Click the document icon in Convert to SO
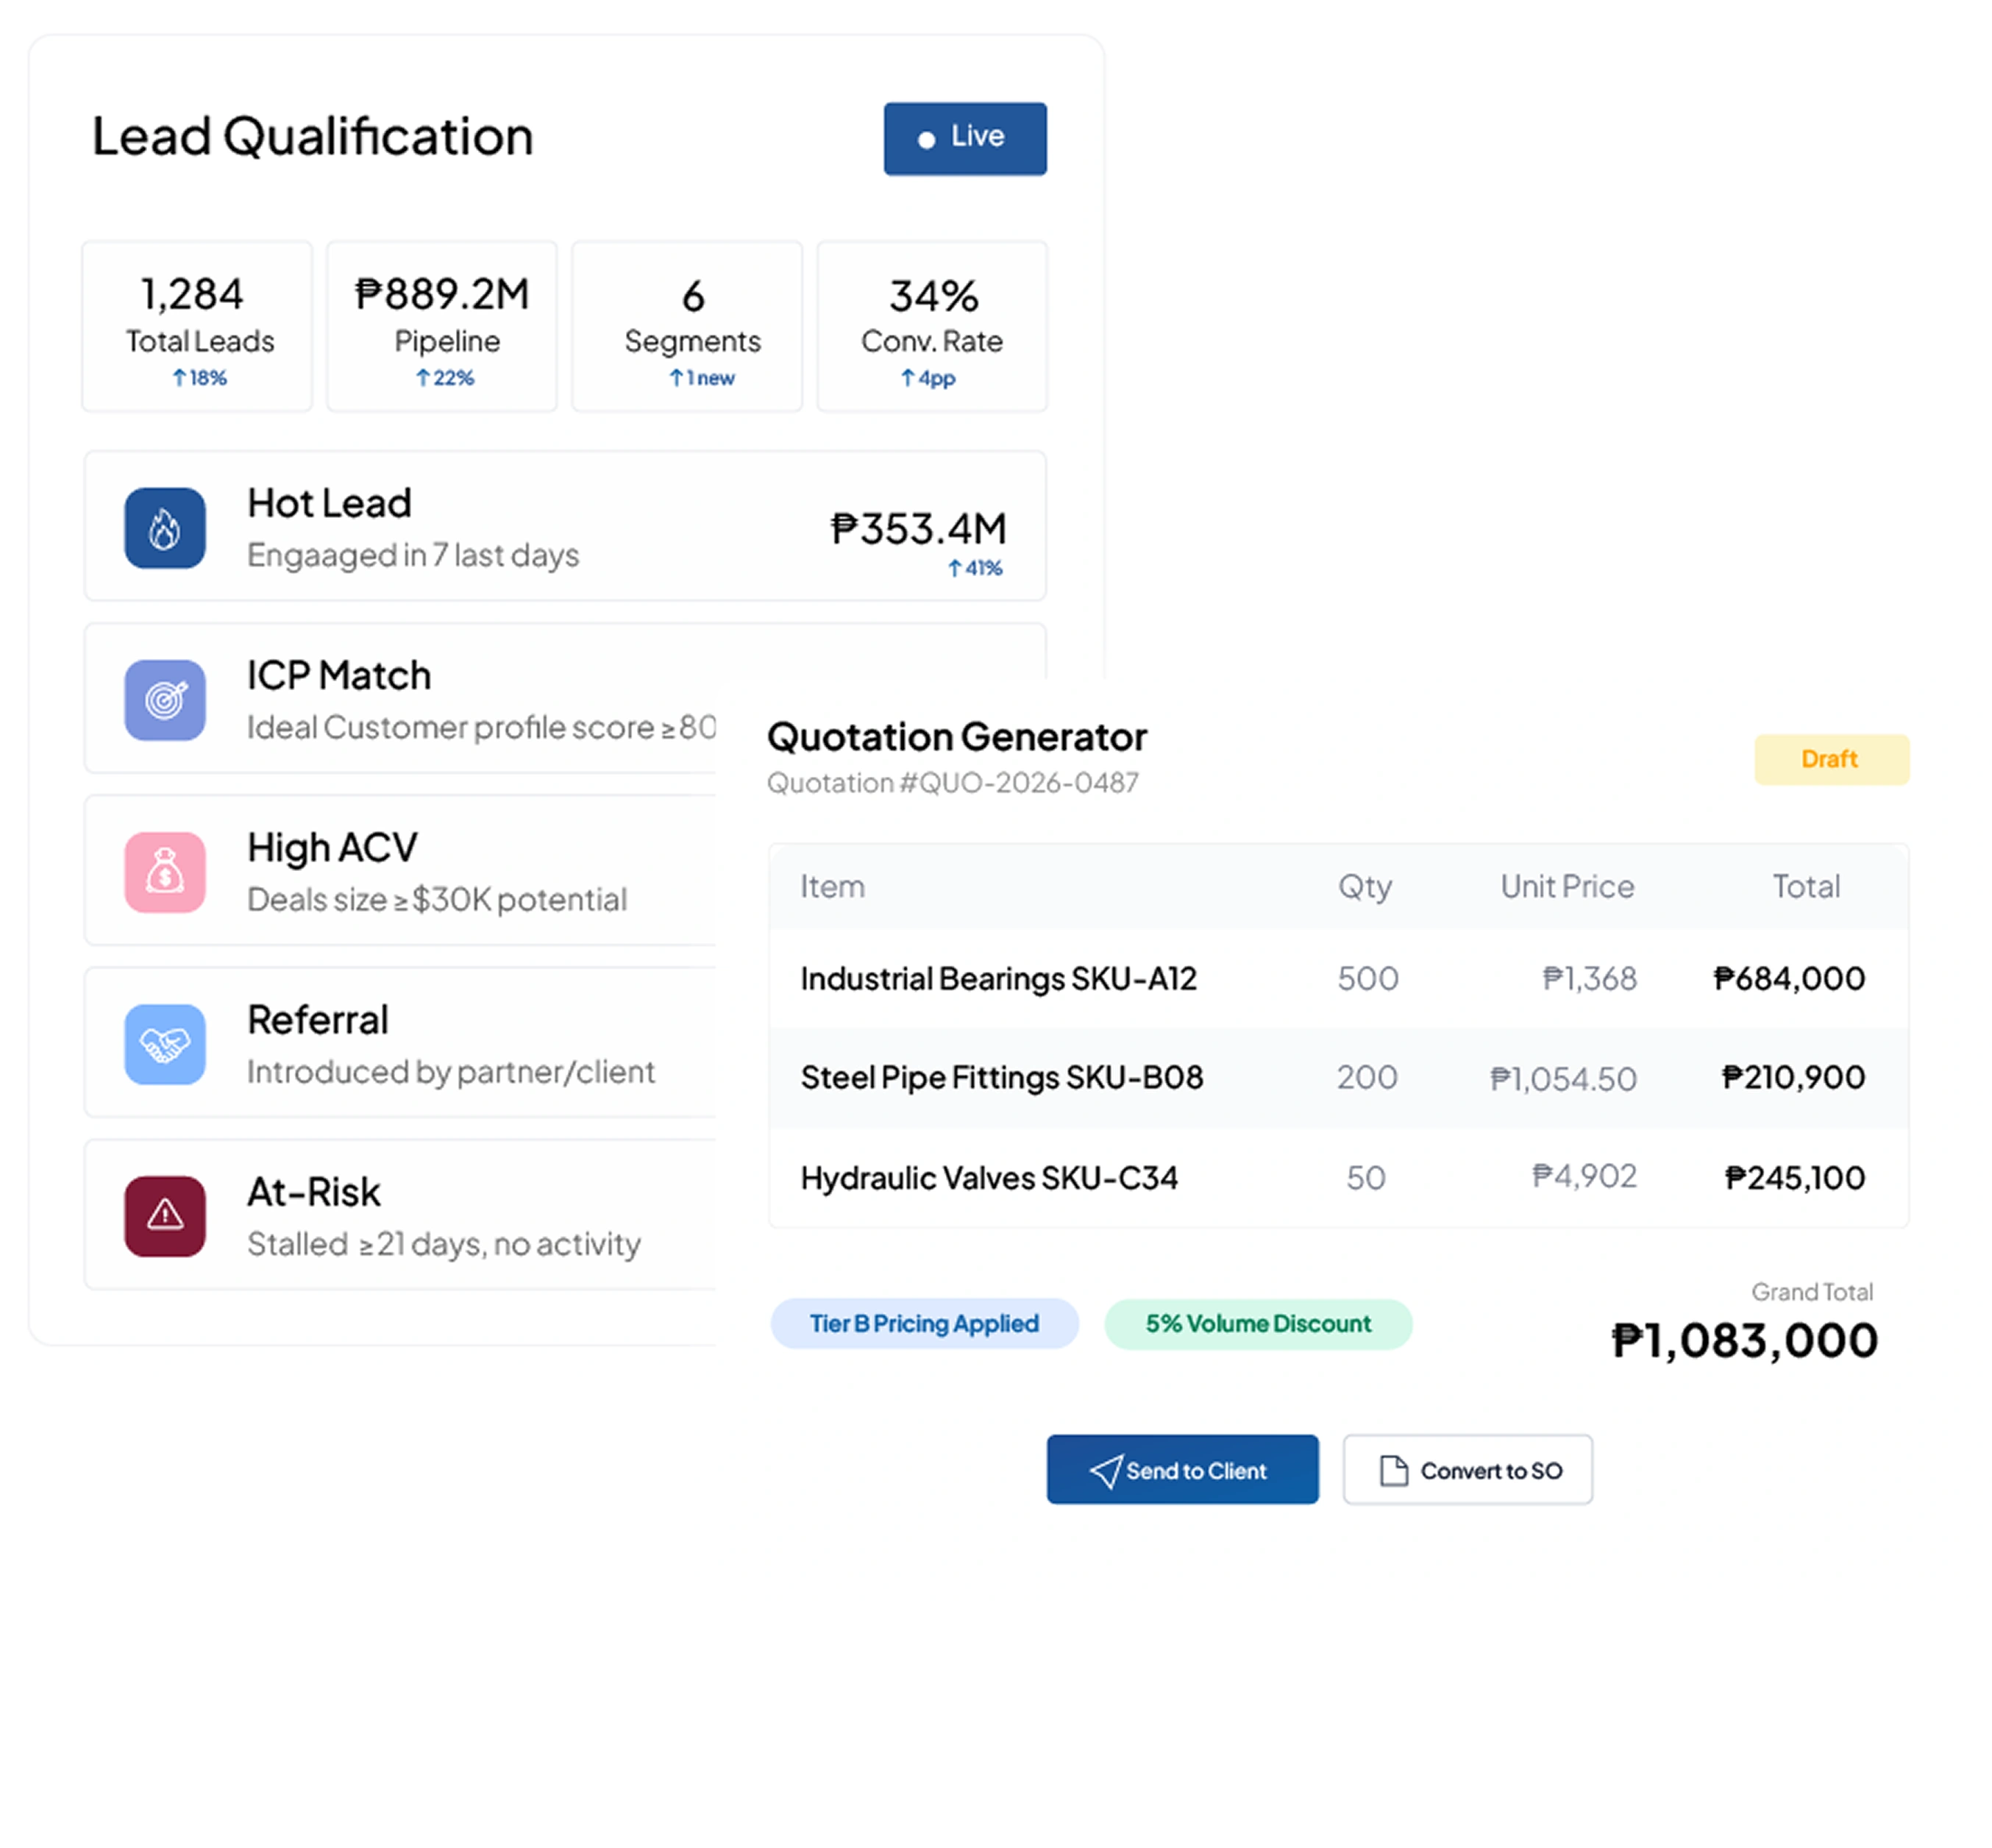The height and width of the screenshot is (1848, 1992). (x=1393, y=1470)
